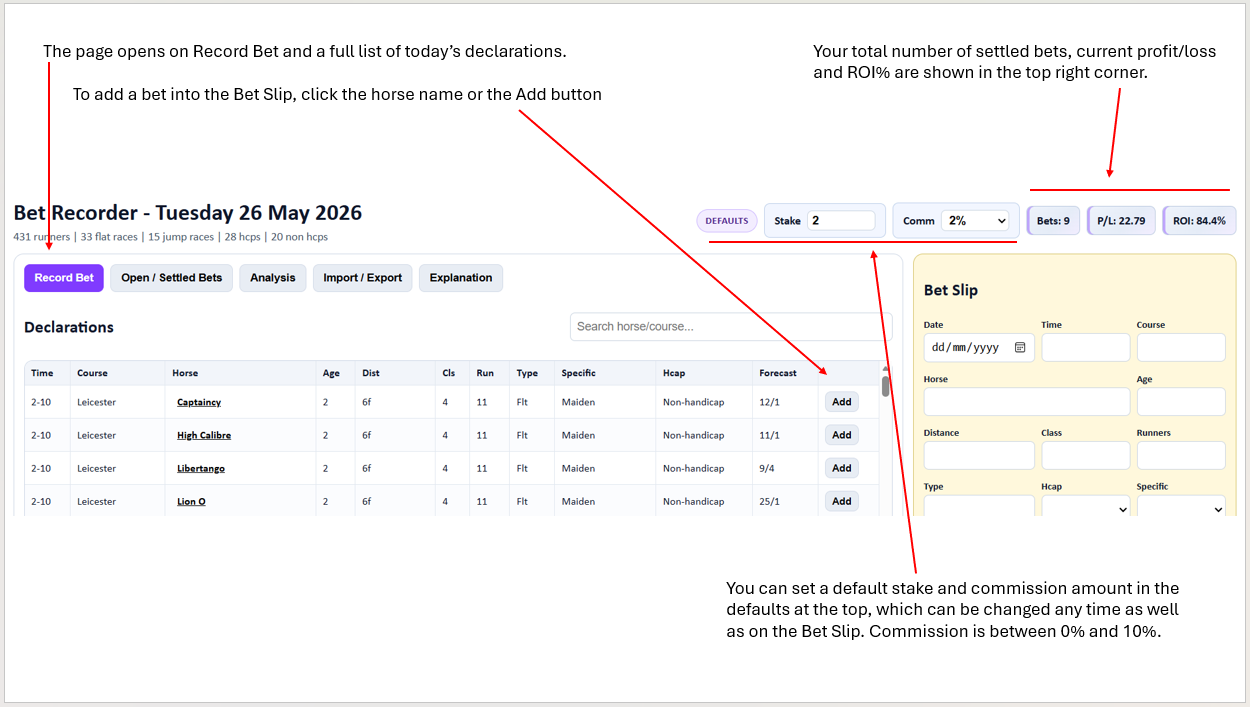Viewport: 1250px width, 707px height.
Task: Click the ROI: 84.4% stat badge
Action: point(1199,221)
